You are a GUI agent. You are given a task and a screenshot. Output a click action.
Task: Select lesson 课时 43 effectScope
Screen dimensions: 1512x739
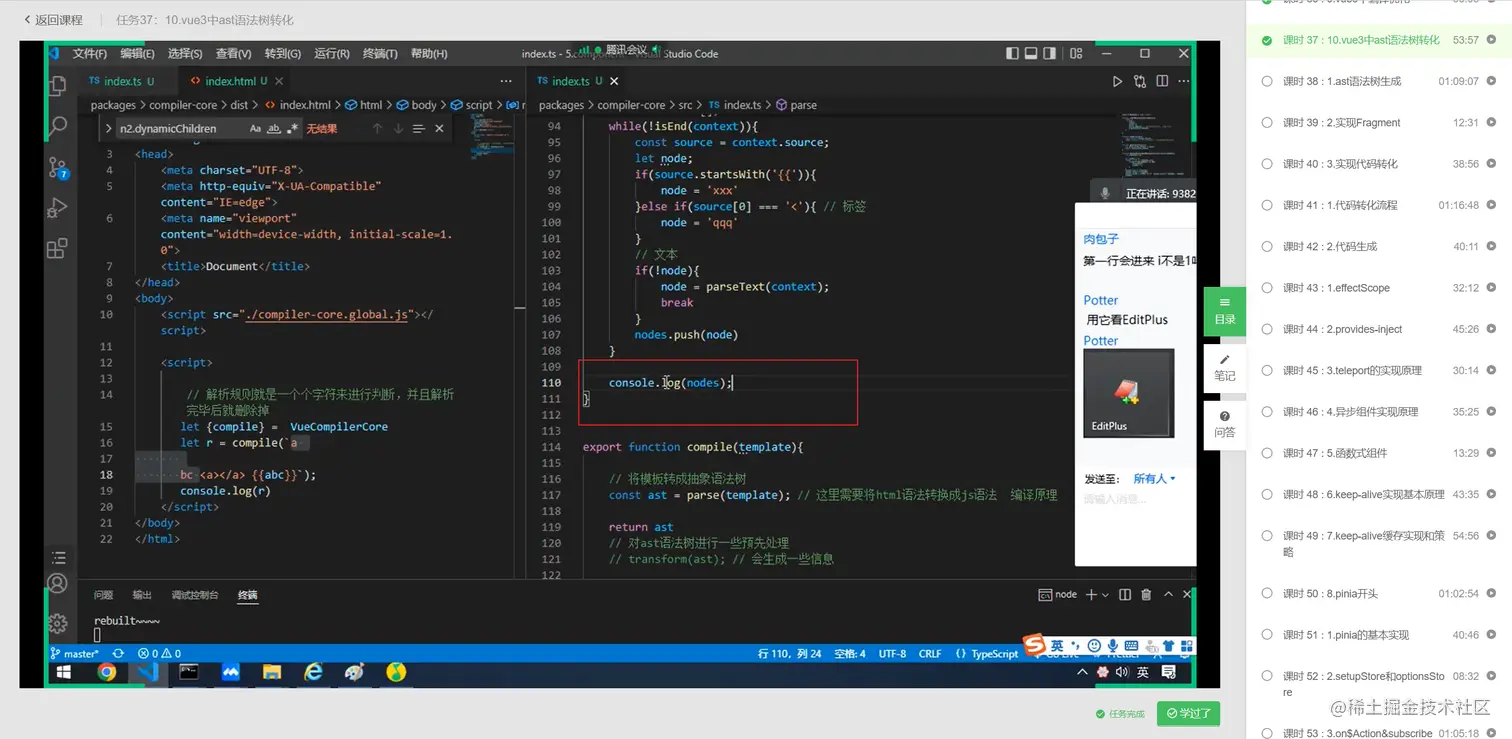(1379, 288)
